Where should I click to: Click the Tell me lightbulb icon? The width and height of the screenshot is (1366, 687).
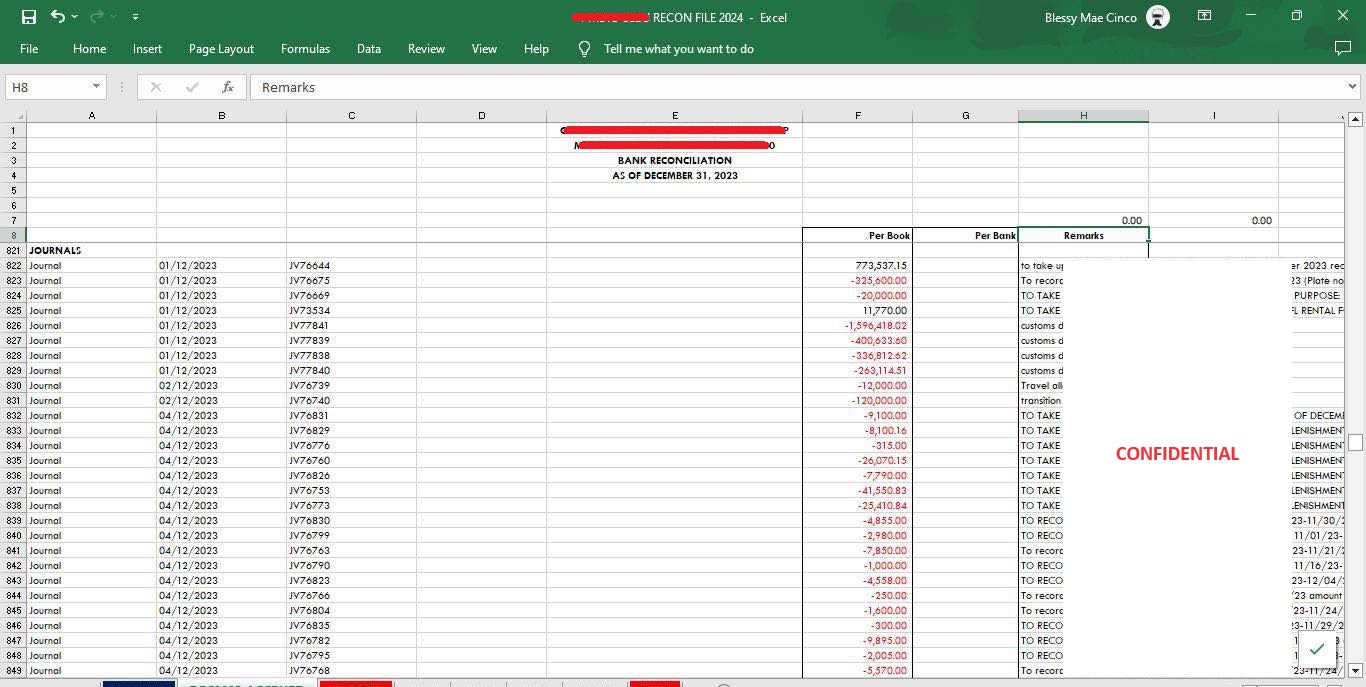584,48
